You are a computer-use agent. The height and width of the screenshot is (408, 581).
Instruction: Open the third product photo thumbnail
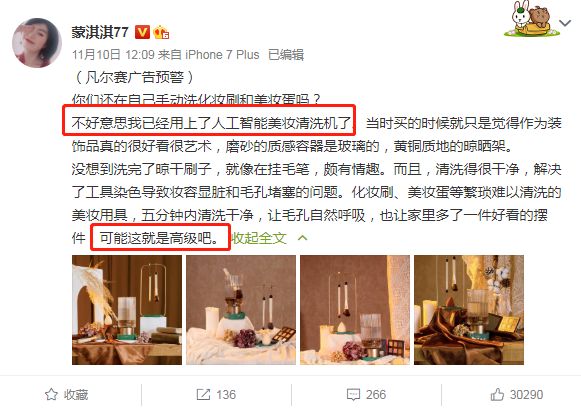355,310
